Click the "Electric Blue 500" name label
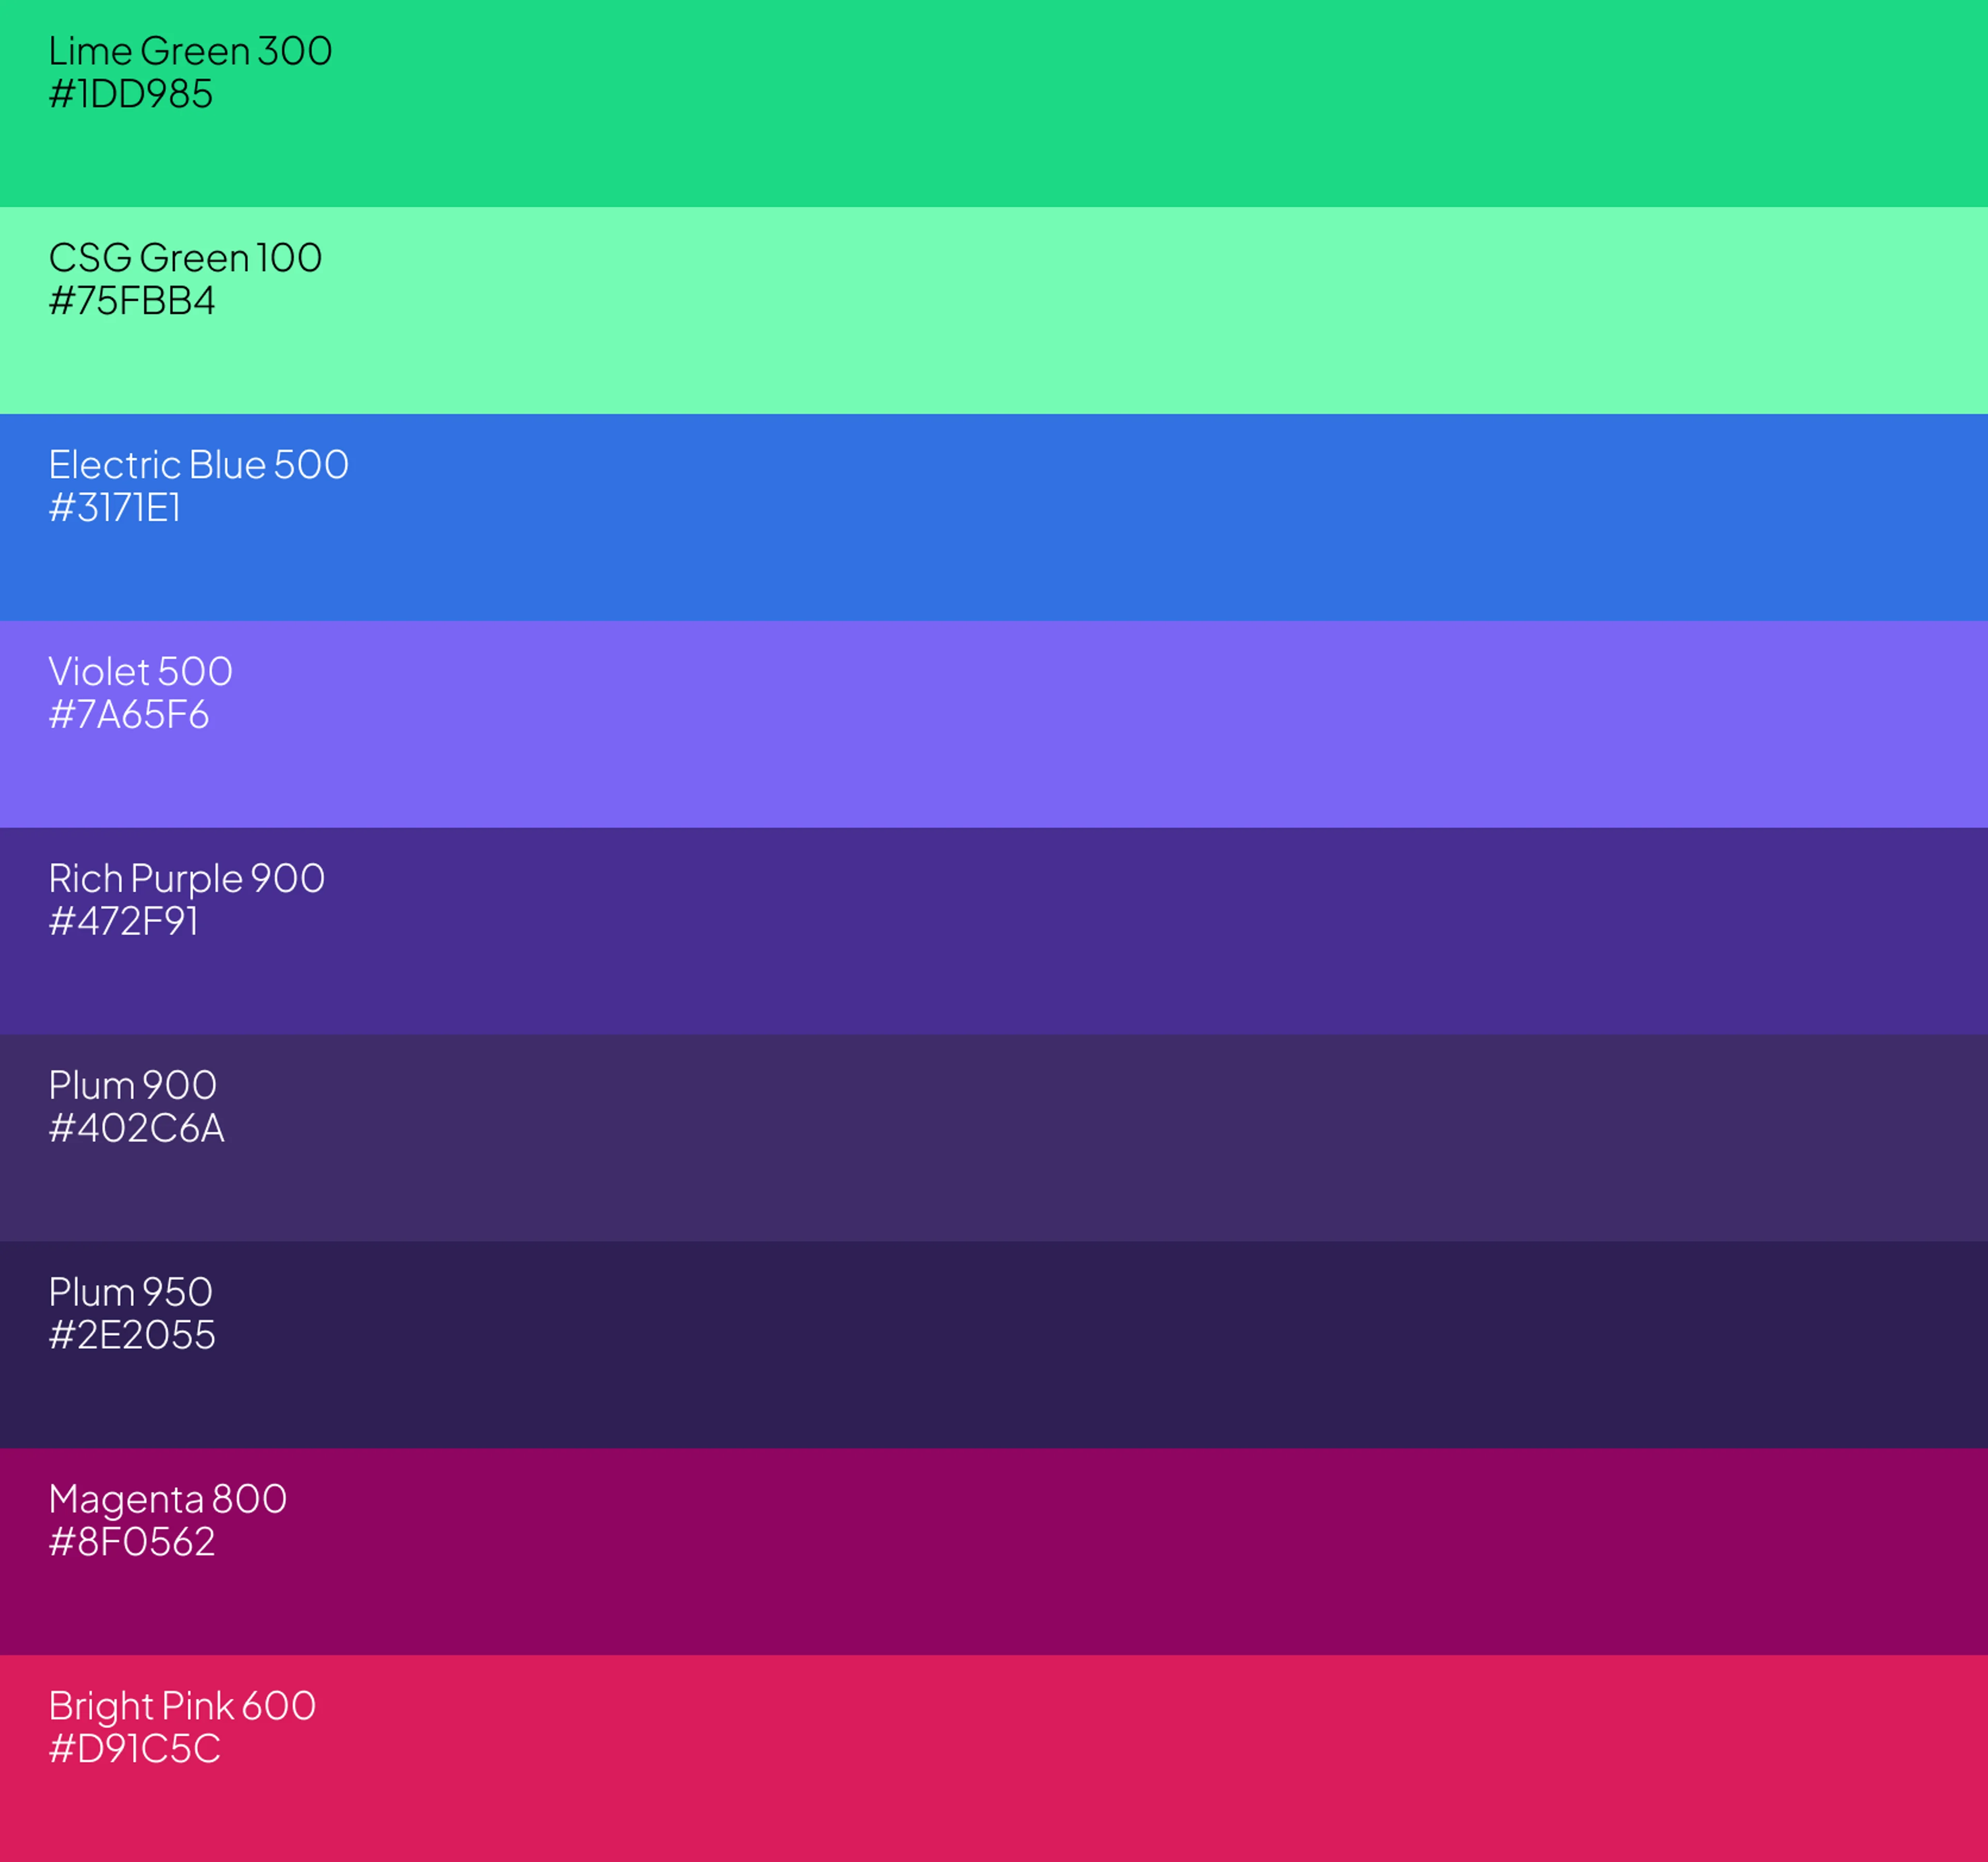Screen dimensions: 1988x1862 [x=199, y=465]
